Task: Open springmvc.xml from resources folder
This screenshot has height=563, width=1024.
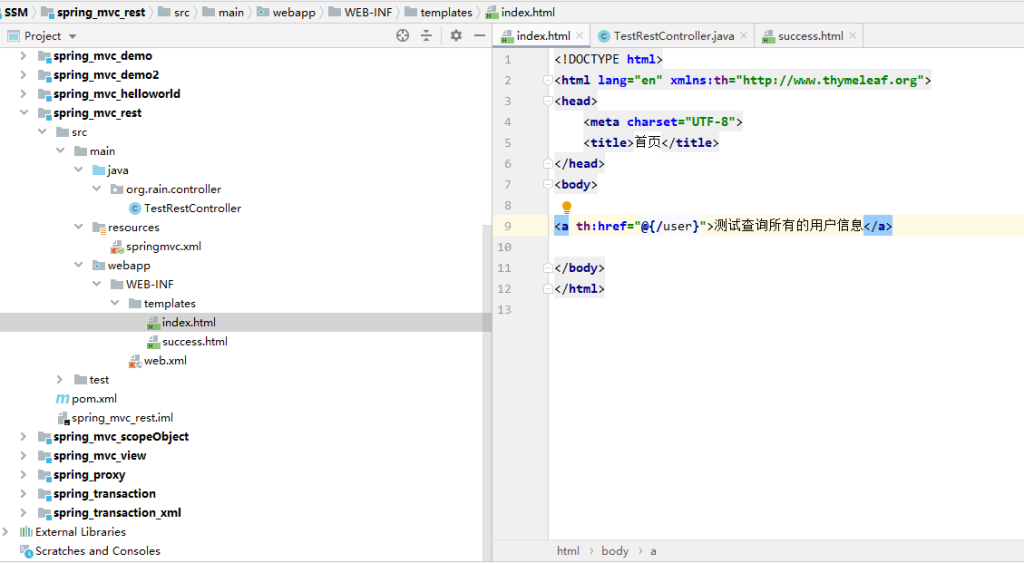Action: pos(163,246)
